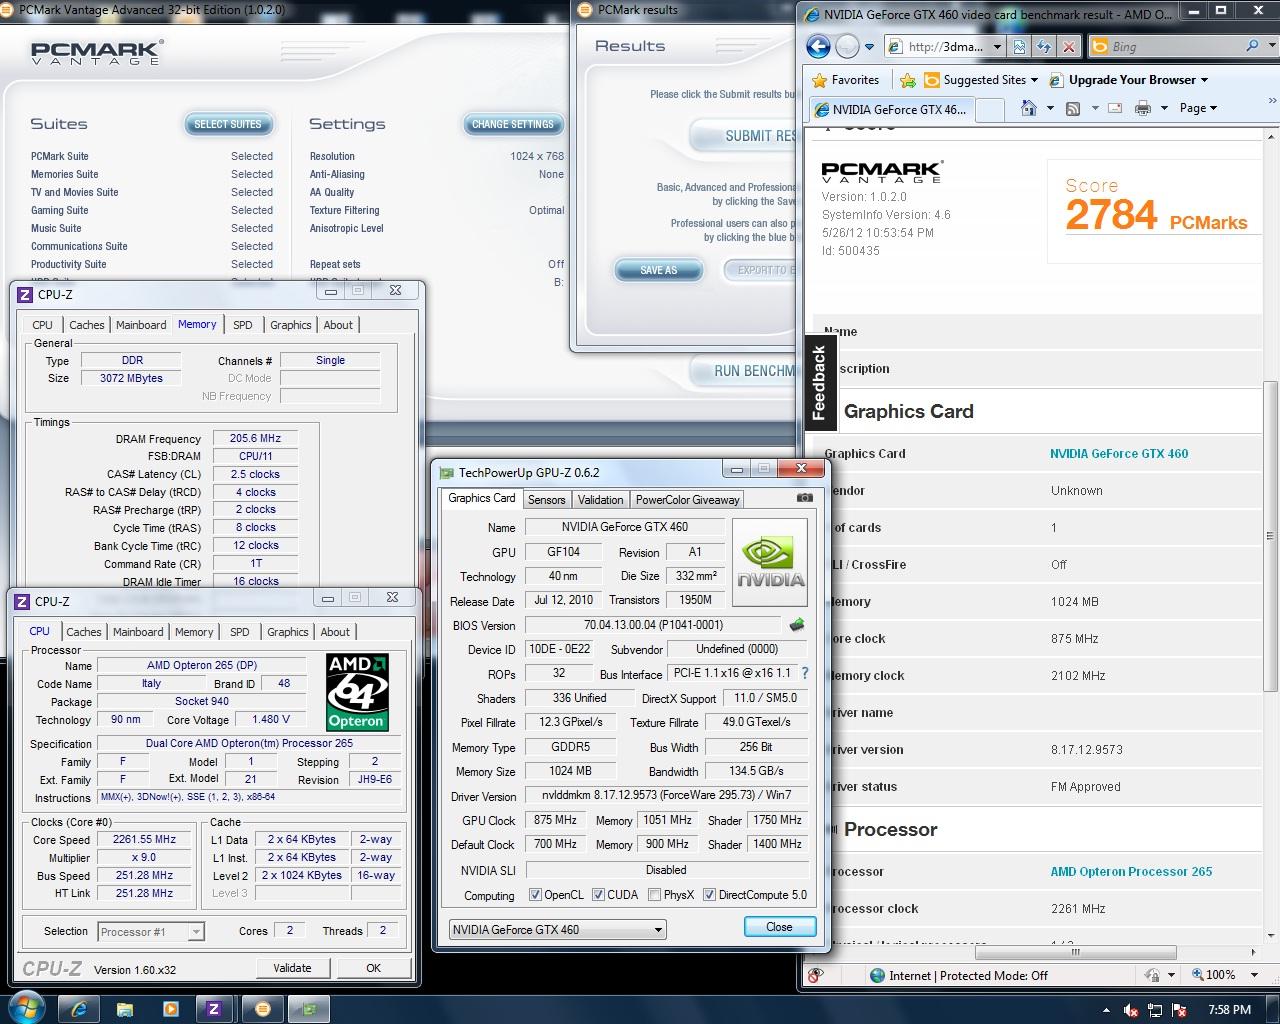1280x1024 pixels.
Task: Click the printer icon in IE command bar
Action: pos(1143,108)
